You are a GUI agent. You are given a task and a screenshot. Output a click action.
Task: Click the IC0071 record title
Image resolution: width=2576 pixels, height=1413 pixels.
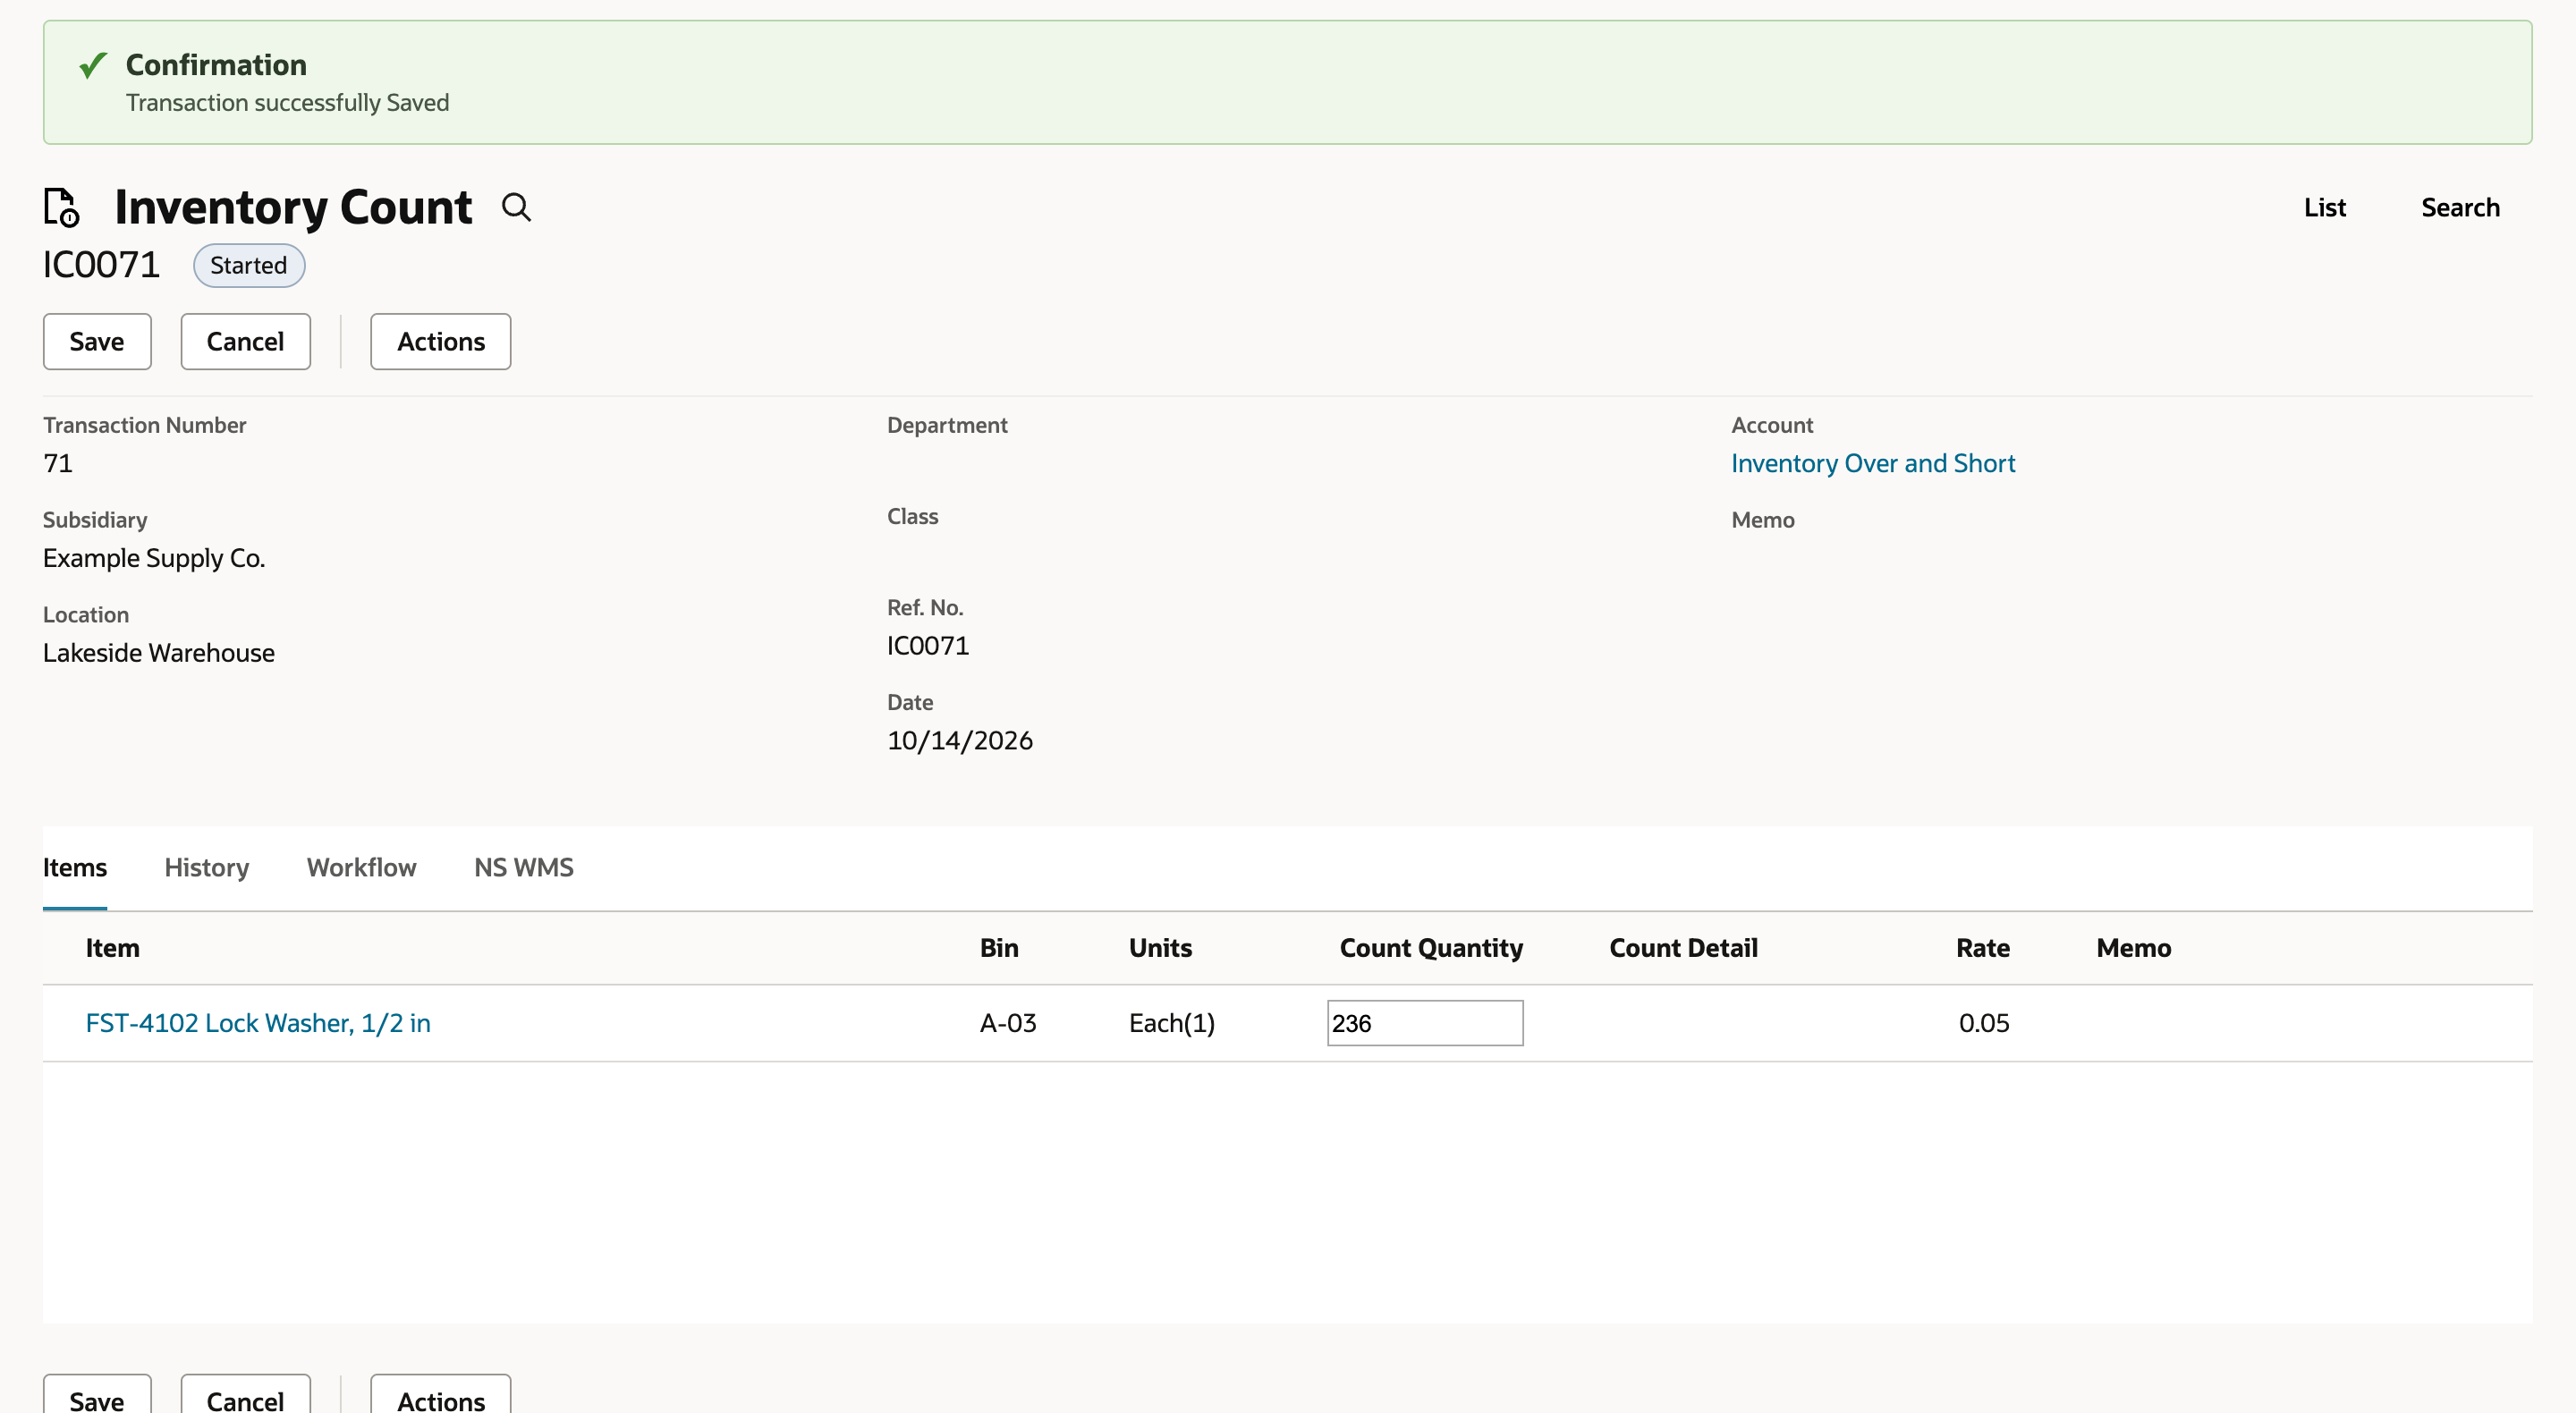coord(101,265)
